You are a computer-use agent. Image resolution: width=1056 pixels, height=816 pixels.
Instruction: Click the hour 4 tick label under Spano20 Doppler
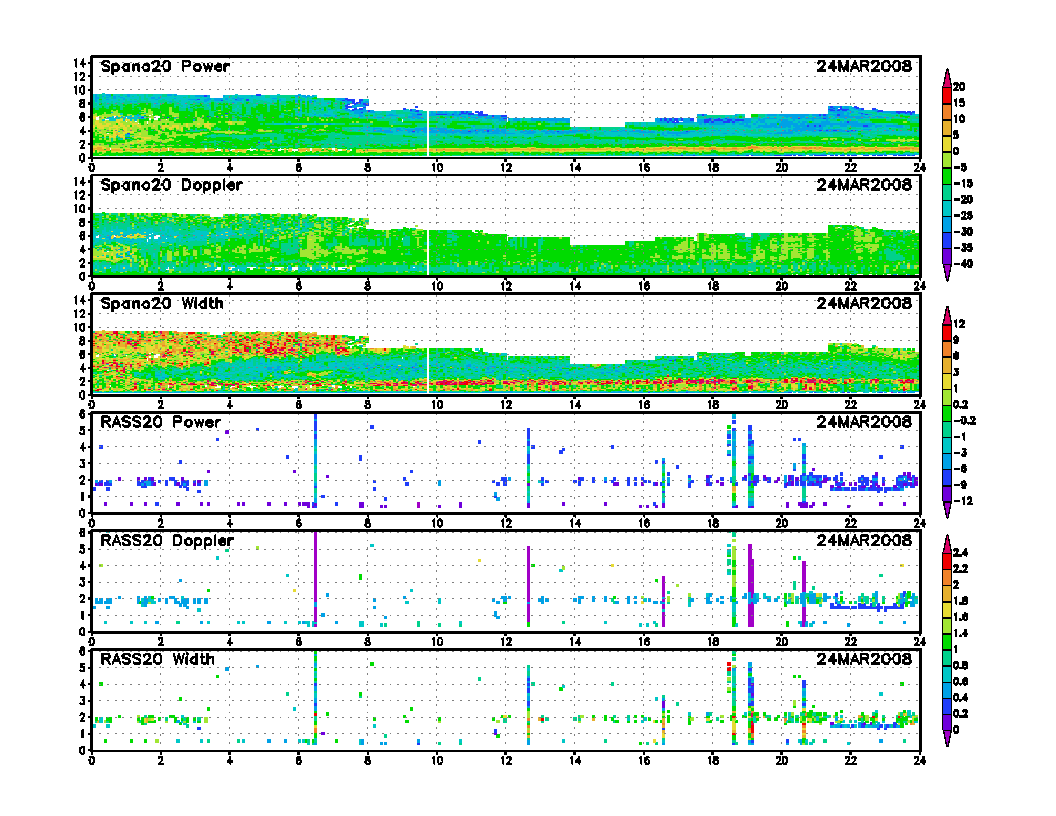pos(230,286)
